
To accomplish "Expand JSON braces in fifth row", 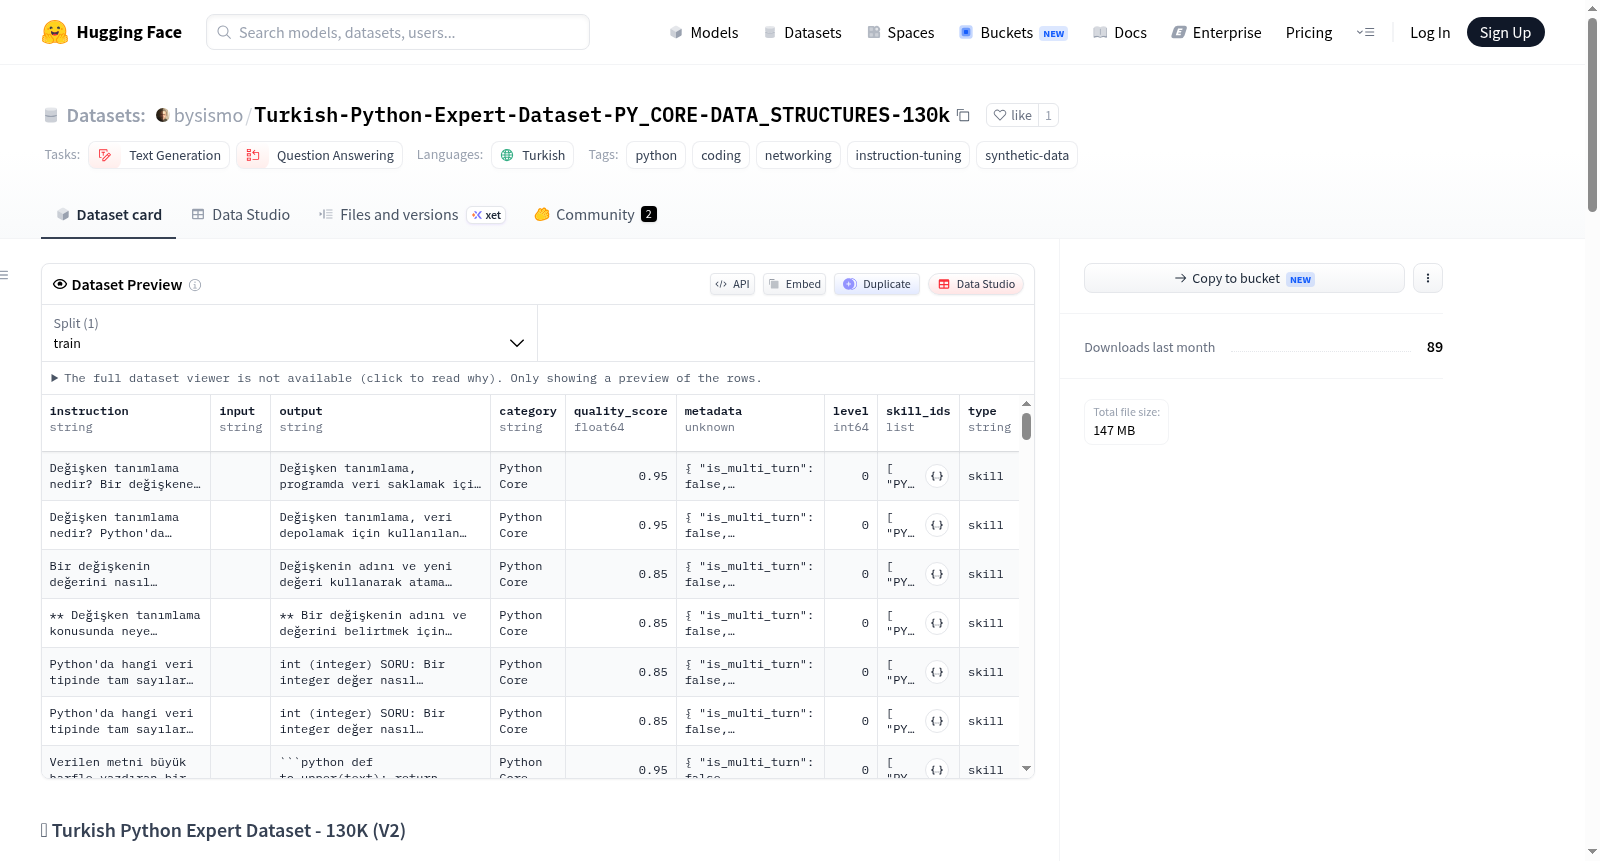I will tap(937, 672).
